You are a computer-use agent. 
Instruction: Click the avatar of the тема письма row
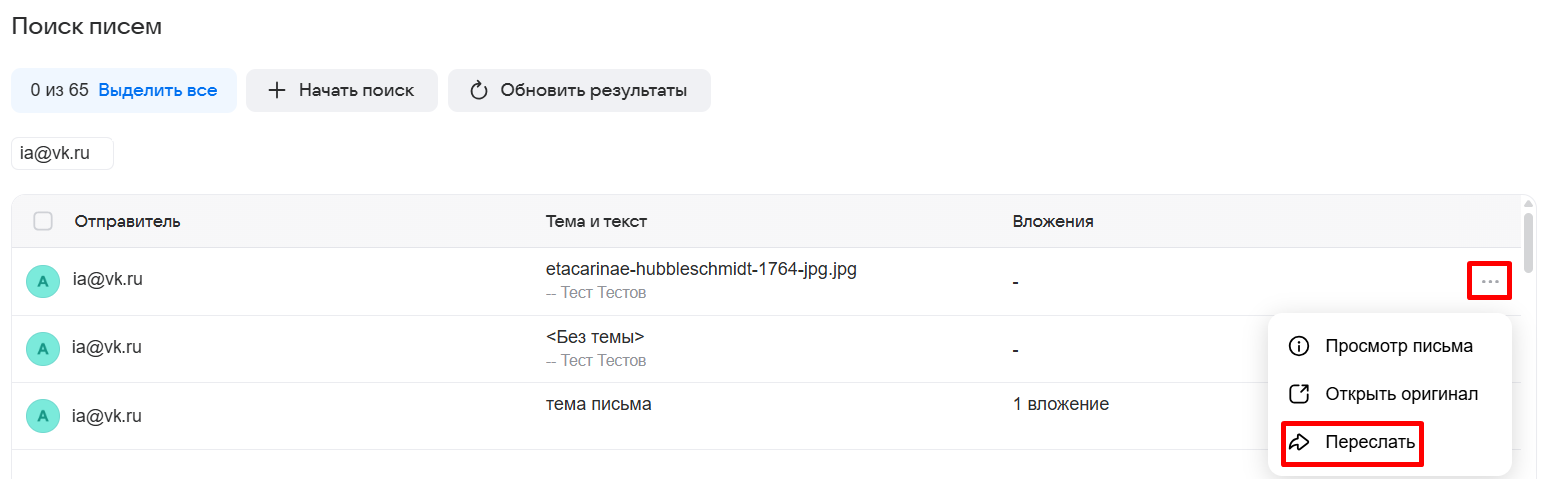pyautogui.click(x=42, y=416)
